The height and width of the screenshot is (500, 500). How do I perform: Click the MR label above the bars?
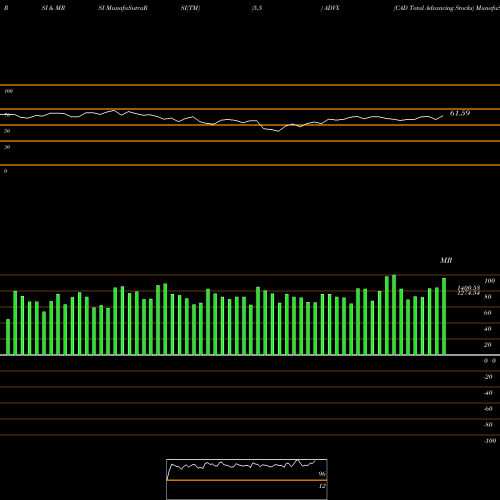446,260
